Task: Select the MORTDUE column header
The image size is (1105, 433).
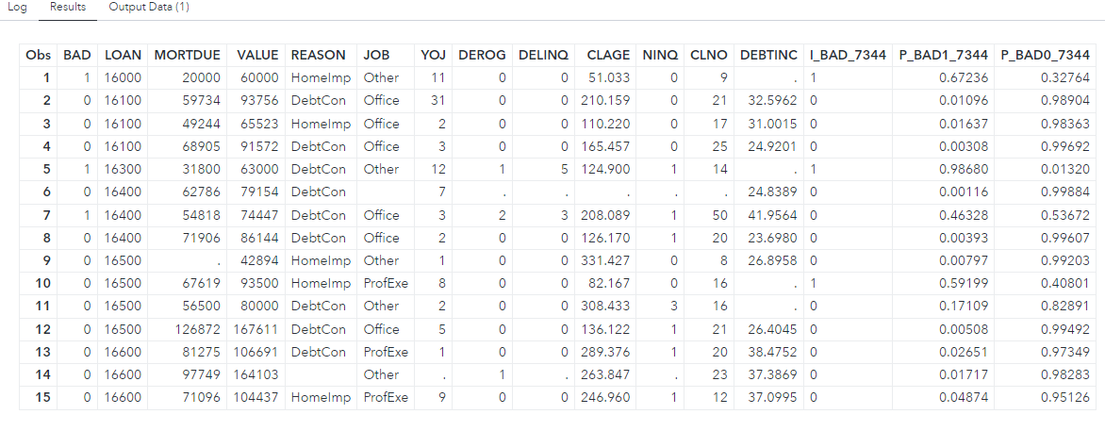Action: click(x=187, y=54)
